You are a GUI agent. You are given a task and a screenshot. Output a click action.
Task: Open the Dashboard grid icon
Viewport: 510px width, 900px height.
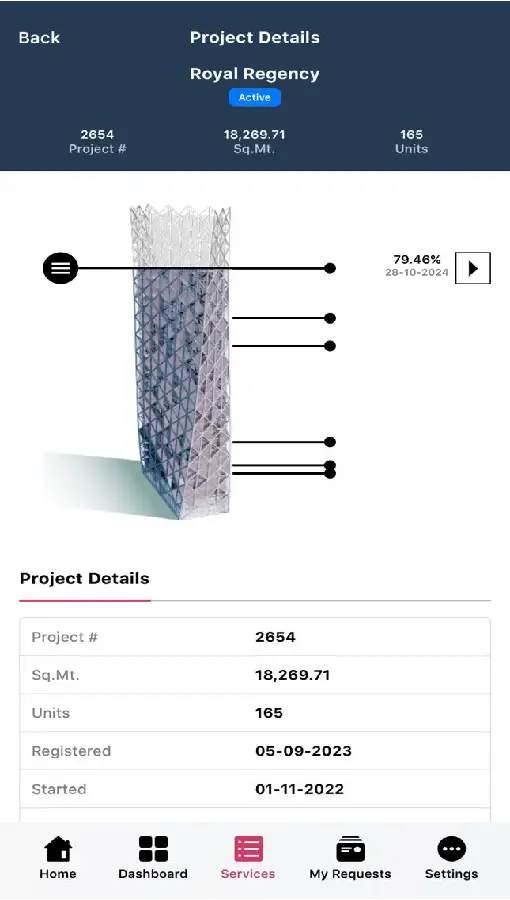pos(153,849)
